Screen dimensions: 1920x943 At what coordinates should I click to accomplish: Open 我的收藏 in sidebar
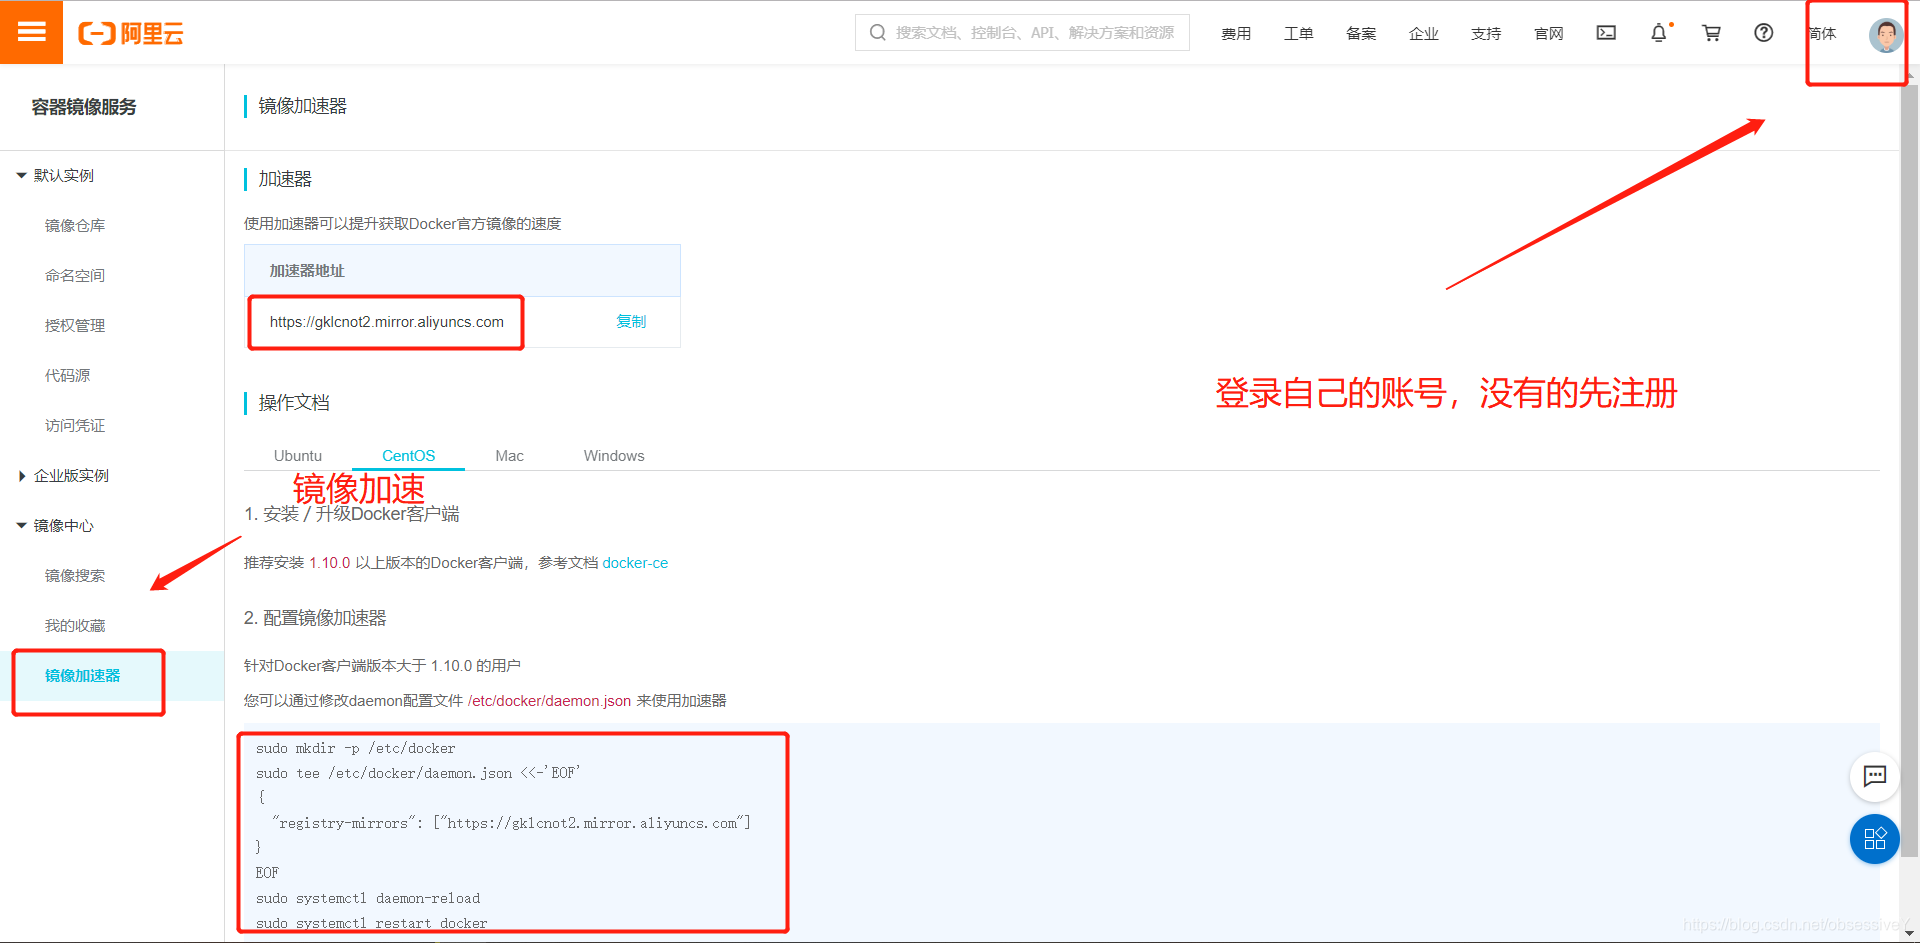tap(75, 626)
